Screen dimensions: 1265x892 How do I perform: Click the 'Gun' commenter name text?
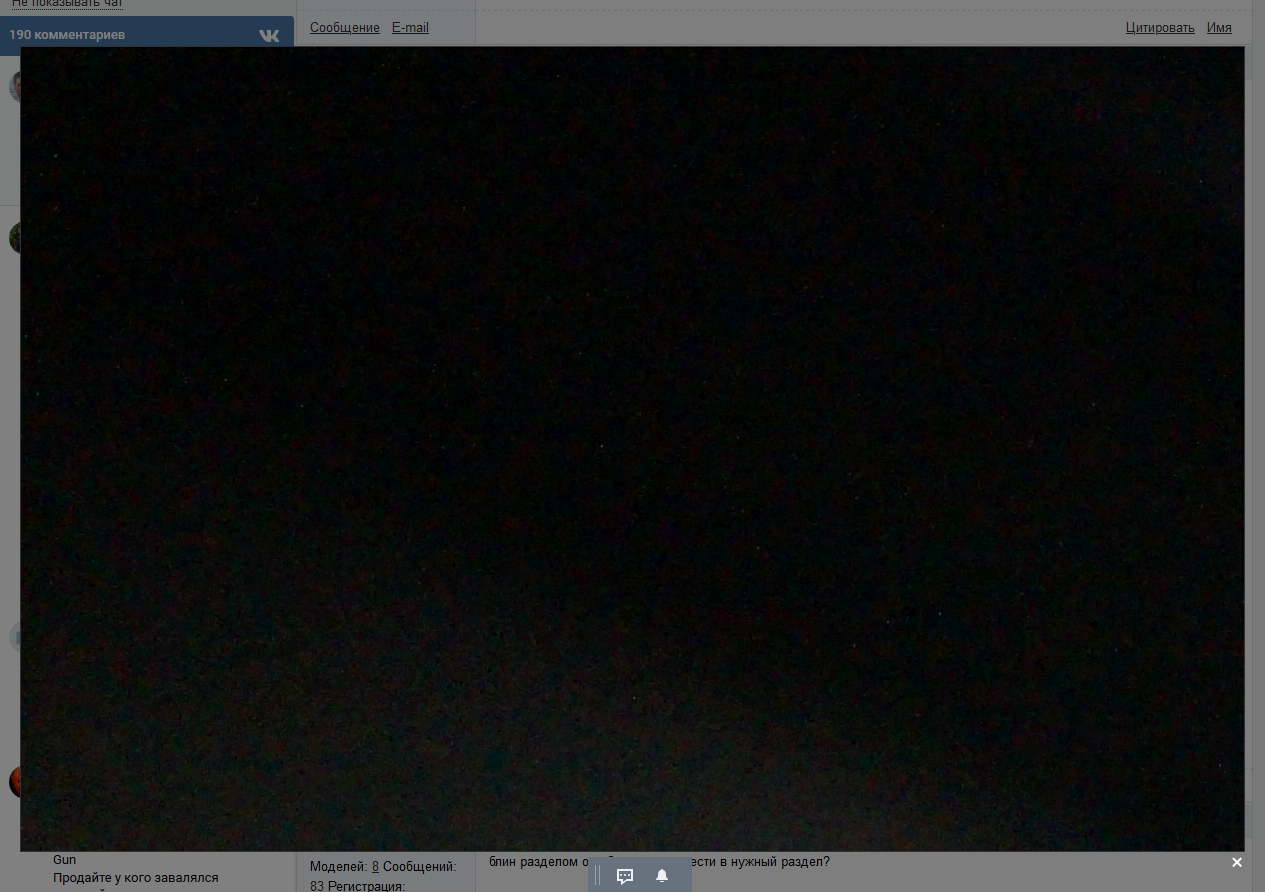pyautogui.click(x=64, y=860)
